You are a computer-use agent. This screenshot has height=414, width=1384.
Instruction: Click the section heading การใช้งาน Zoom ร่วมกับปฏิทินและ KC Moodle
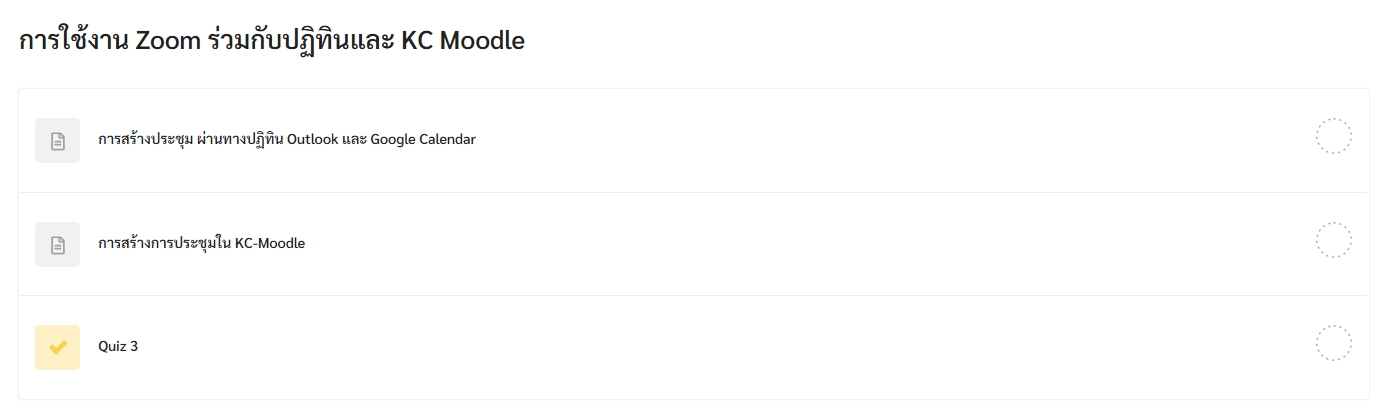pos(271,42)
